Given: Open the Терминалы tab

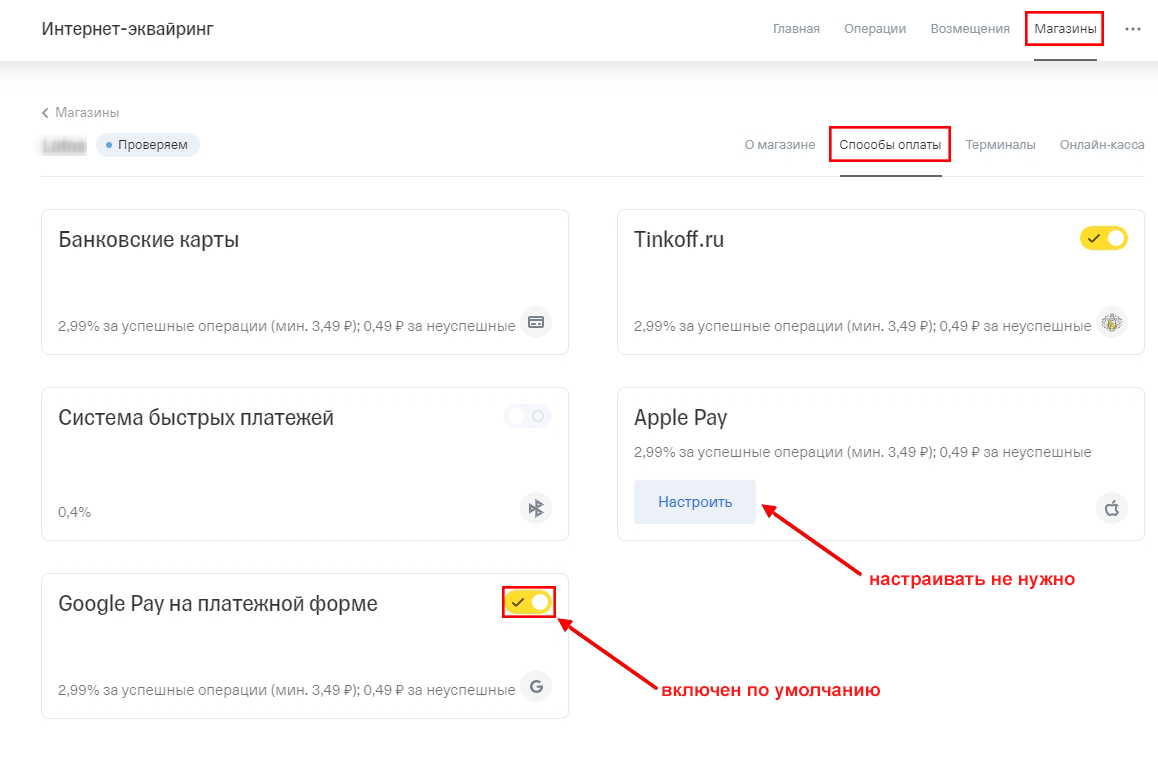Looking at the screenshot, I should 1000,145.
